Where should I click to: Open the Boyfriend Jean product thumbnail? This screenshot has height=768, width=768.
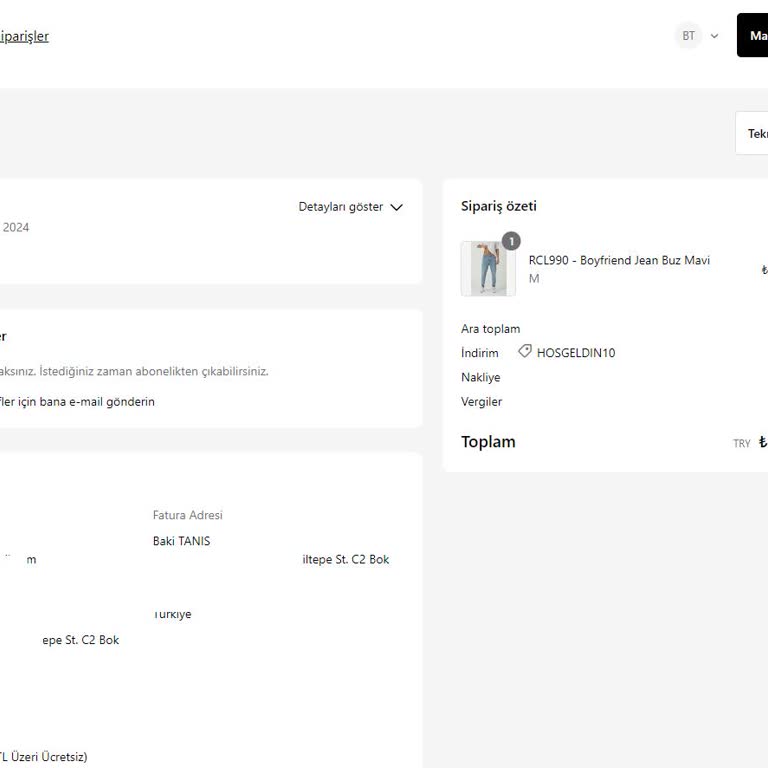pyautogui.click(x=488, y=268)
